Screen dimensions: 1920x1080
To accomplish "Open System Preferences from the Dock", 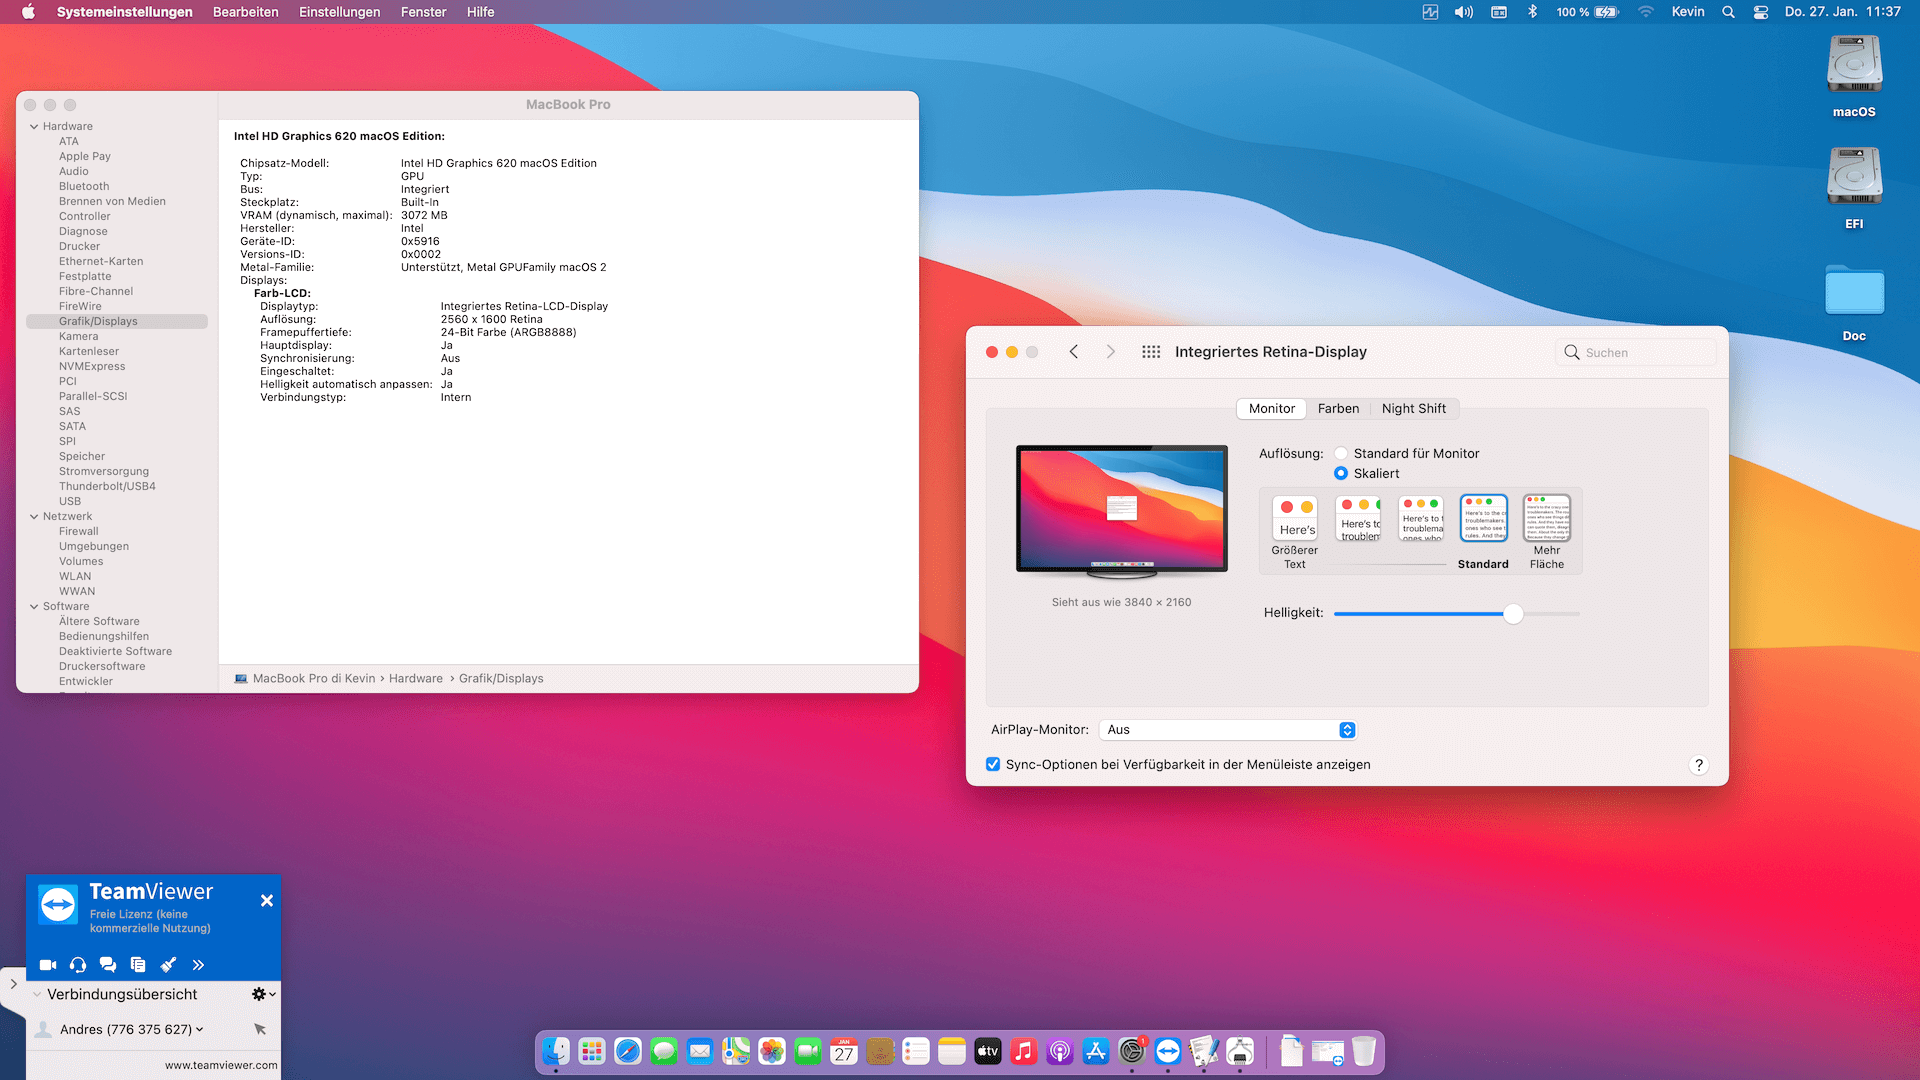I will (x=1132, y=1051).
